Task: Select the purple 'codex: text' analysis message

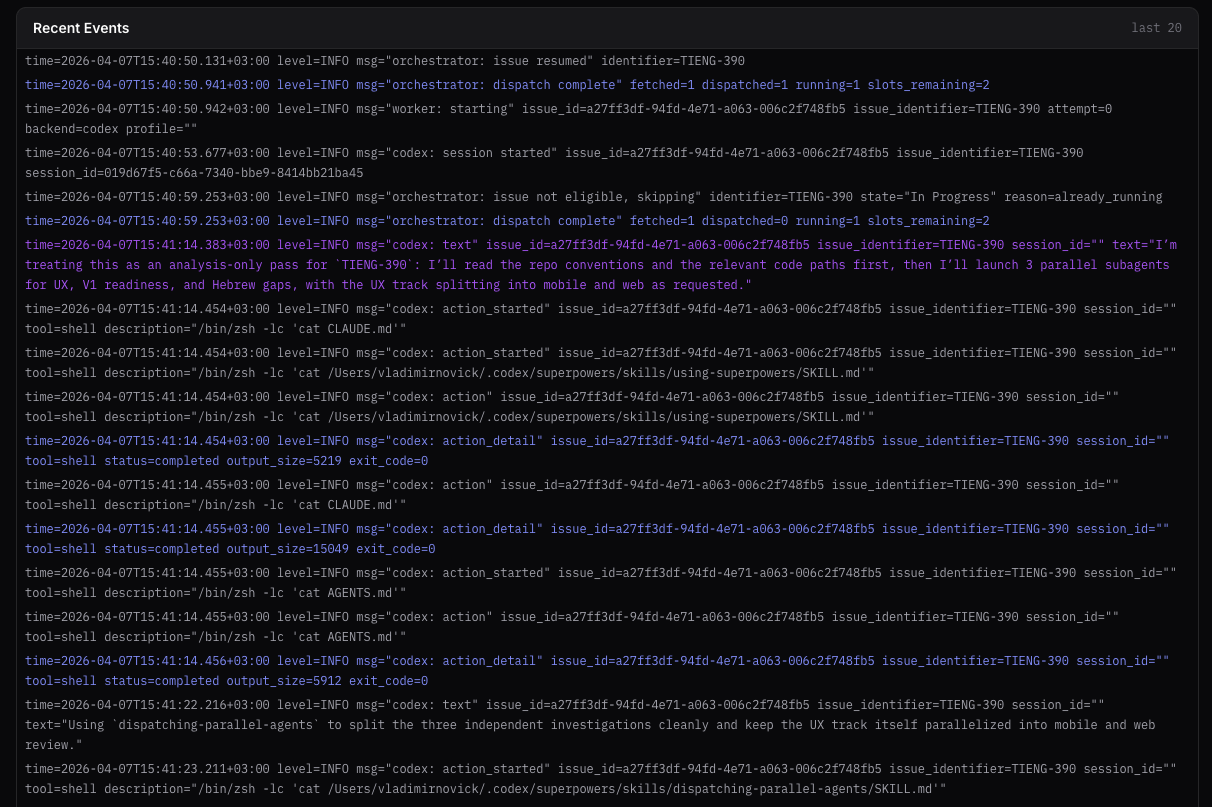Action: 600,265
